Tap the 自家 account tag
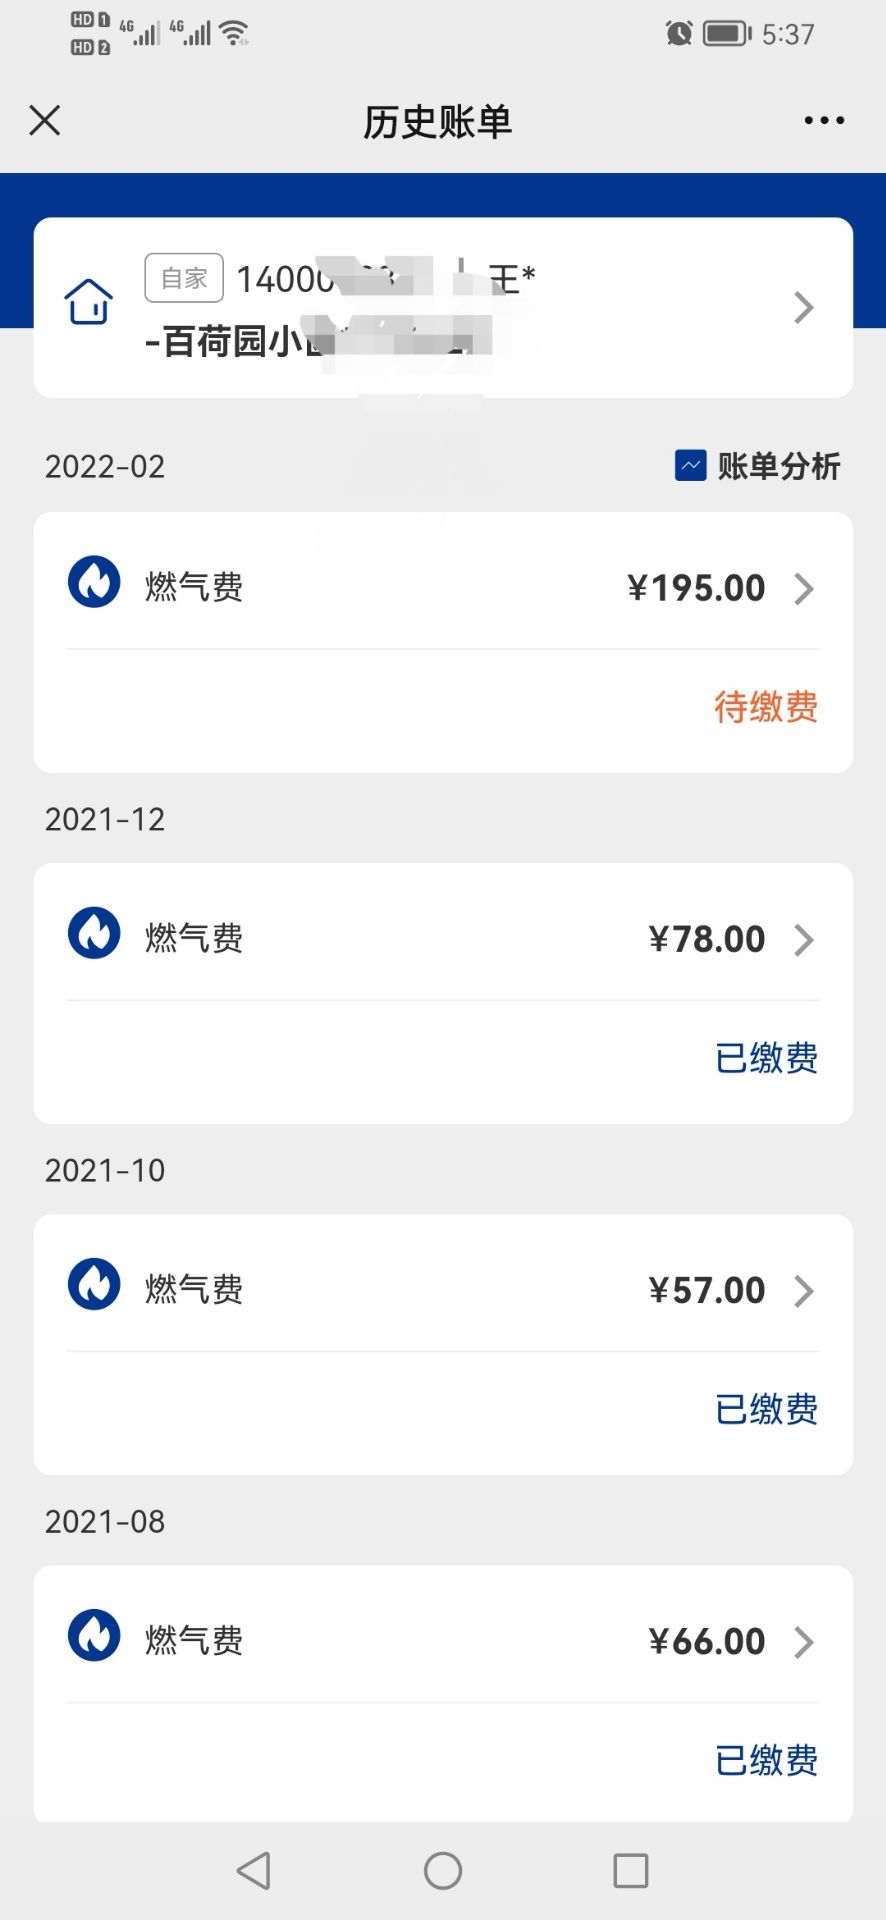This screenshot has height=1920, width=886. tap(184, 278)
